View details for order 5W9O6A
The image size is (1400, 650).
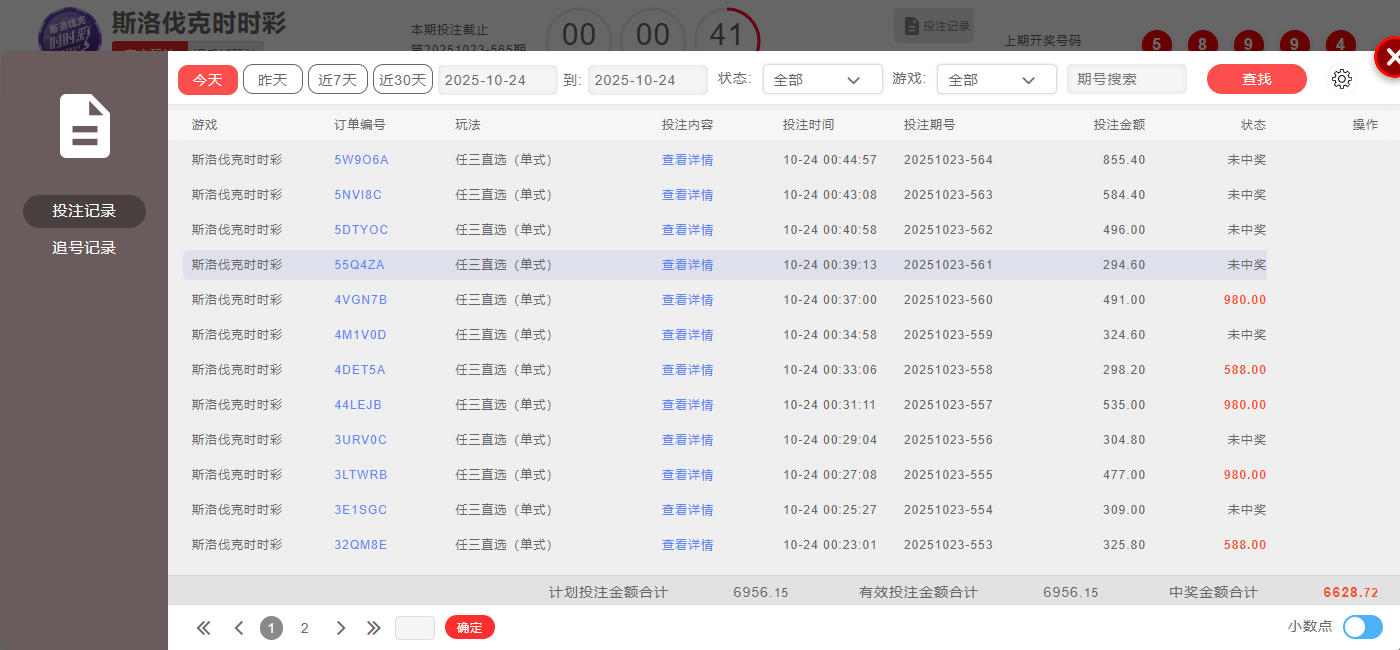687,160
